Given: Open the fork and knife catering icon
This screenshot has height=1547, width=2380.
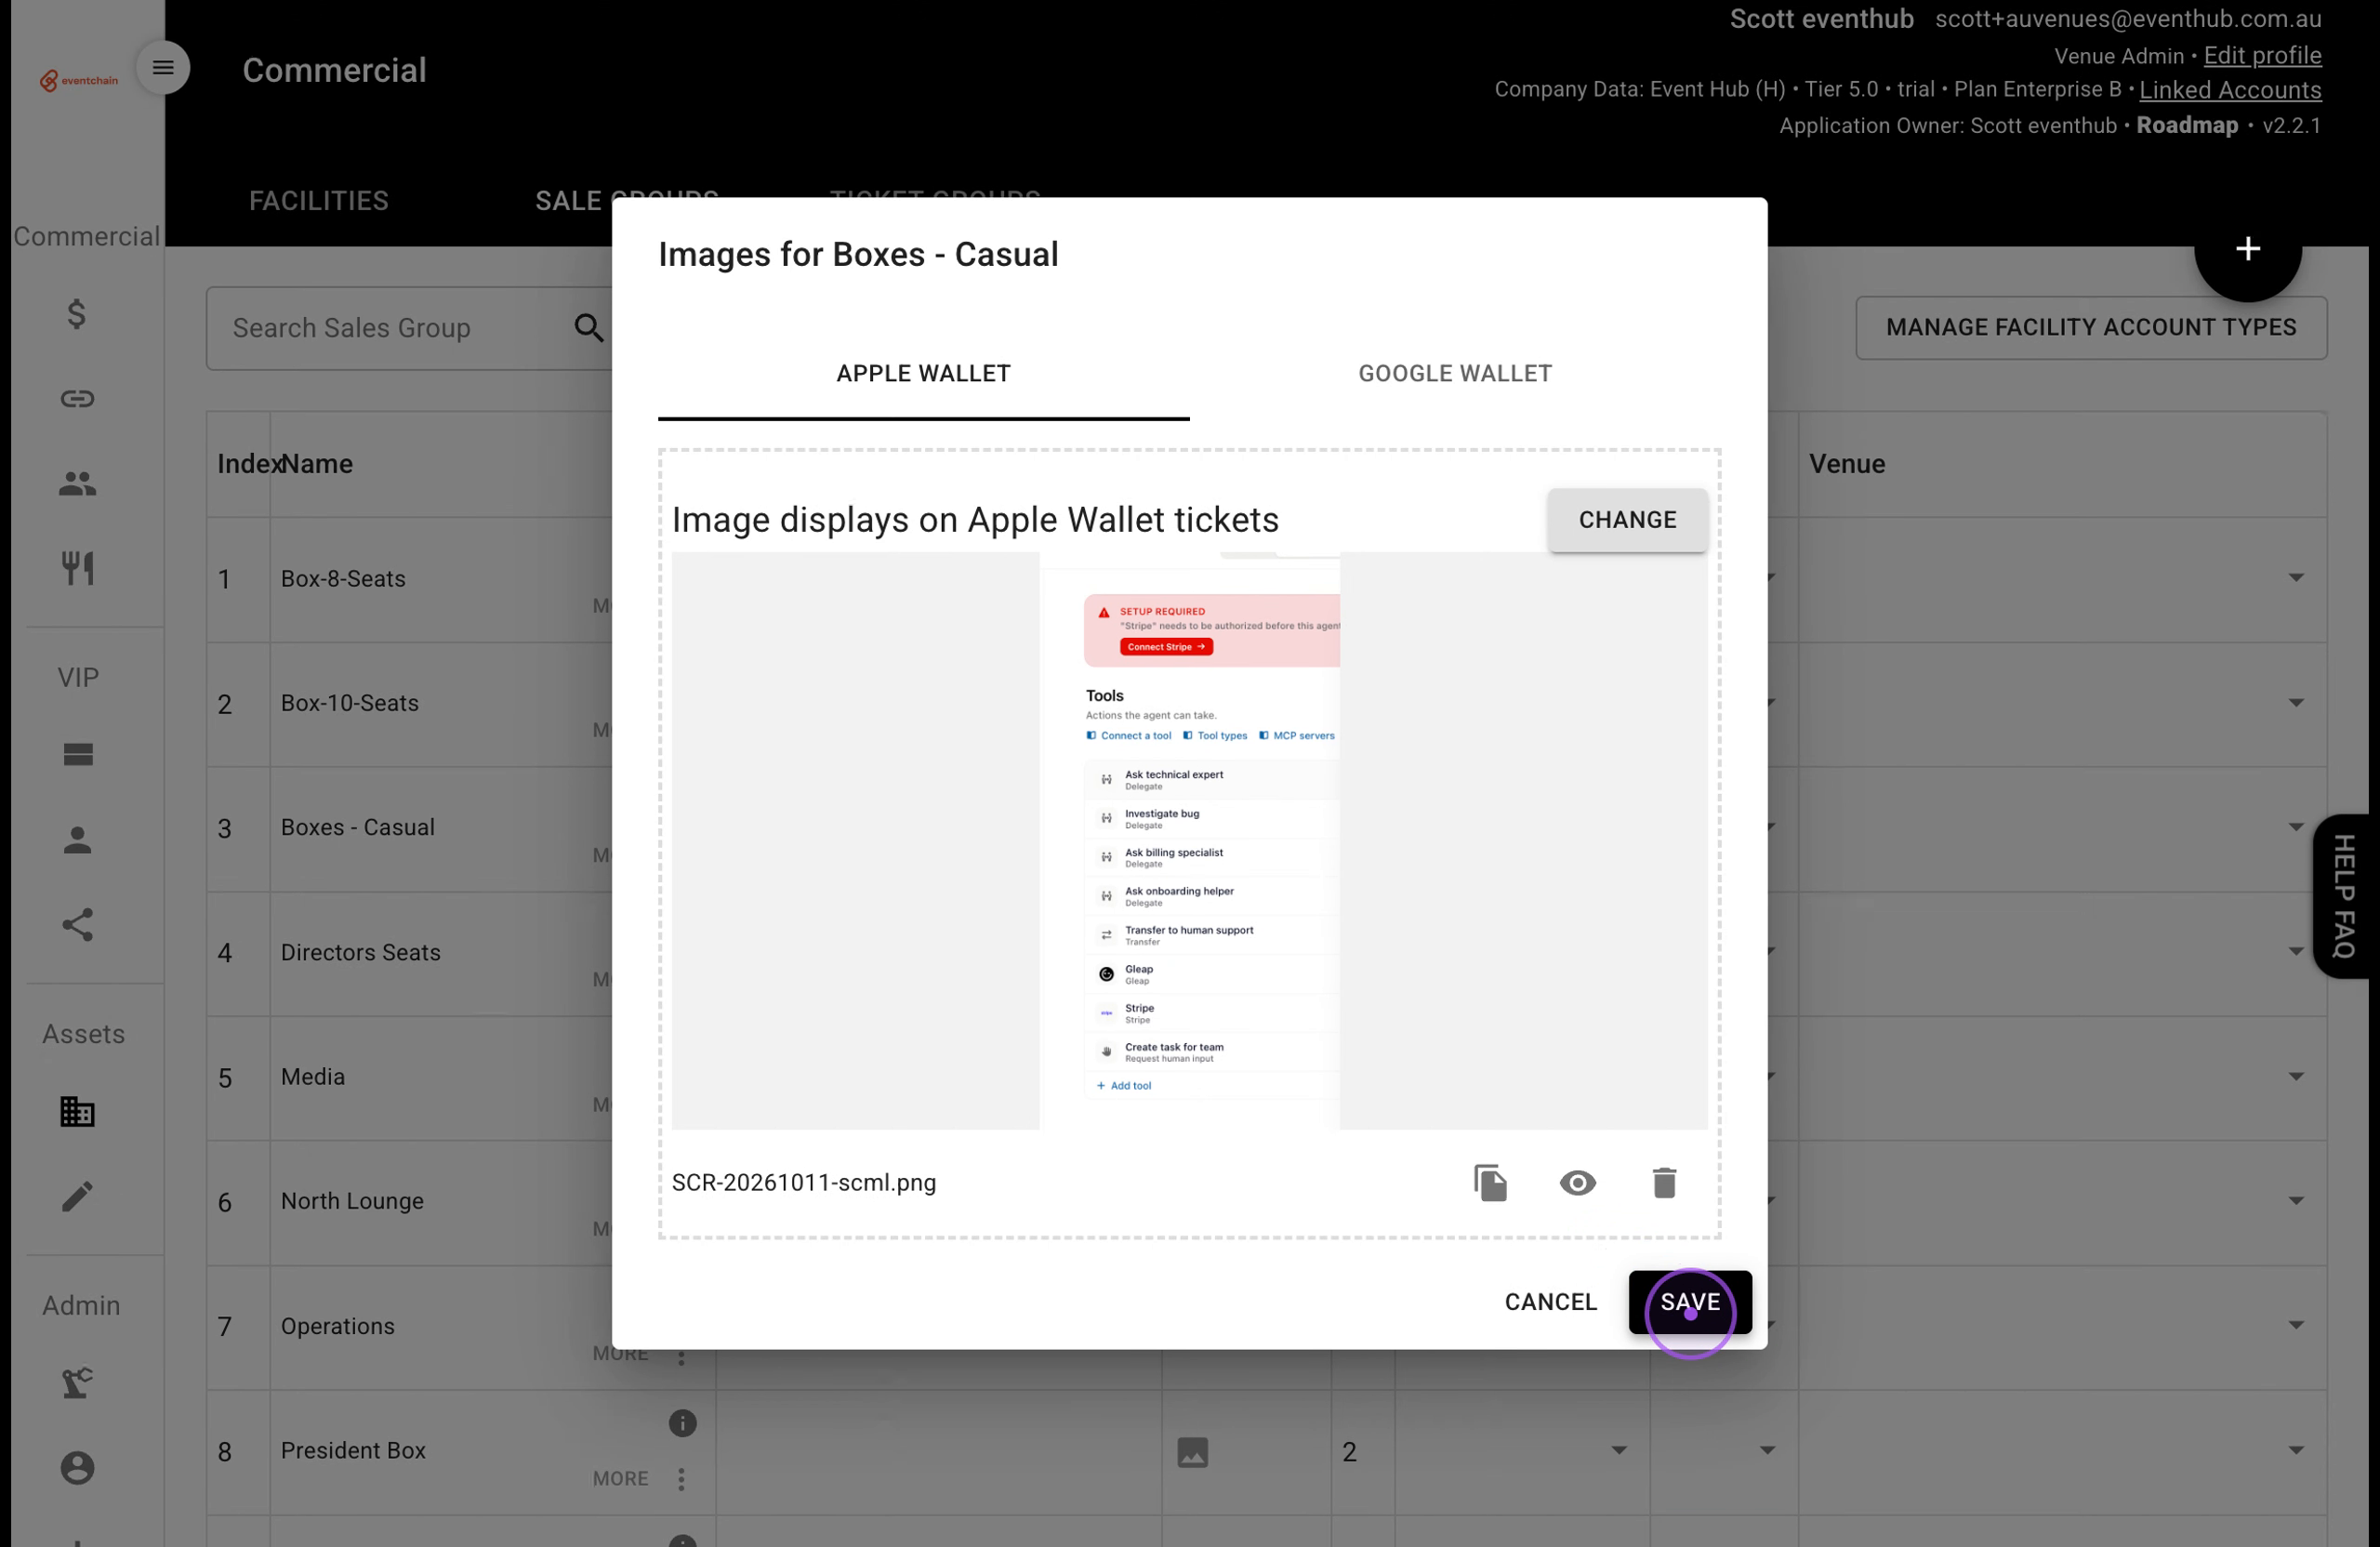Looking at the screenshot, I should click(77, 568).
